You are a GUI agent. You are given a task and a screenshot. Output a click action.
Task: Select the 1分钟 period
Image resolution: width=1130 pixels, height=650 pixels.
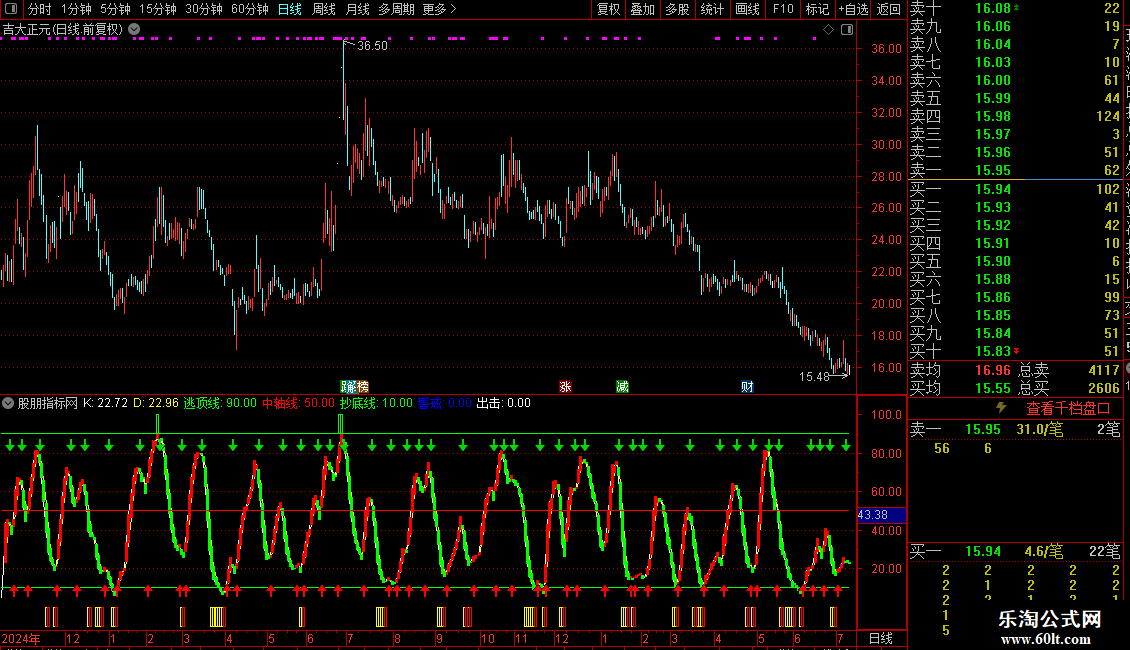(76, 9)
